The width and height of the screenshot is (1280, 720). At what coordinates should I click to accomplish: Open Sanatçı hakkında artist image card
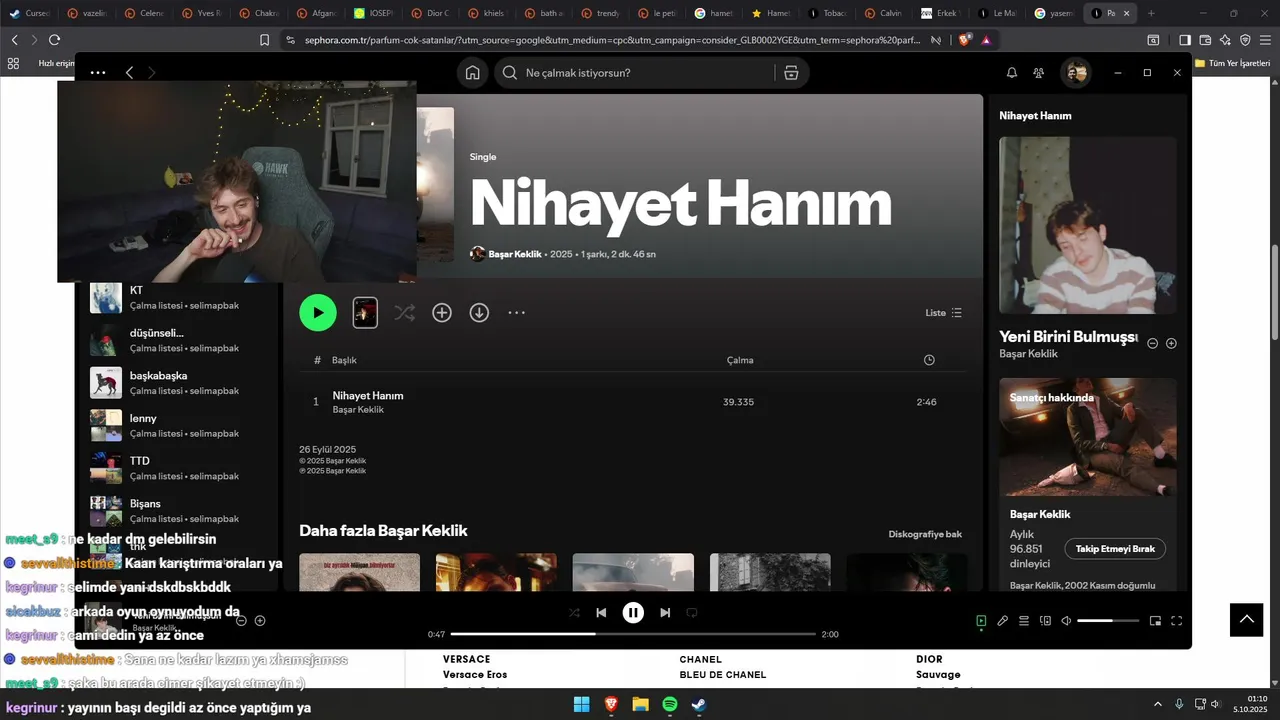pyautogui.click(x=1088, y=437)
